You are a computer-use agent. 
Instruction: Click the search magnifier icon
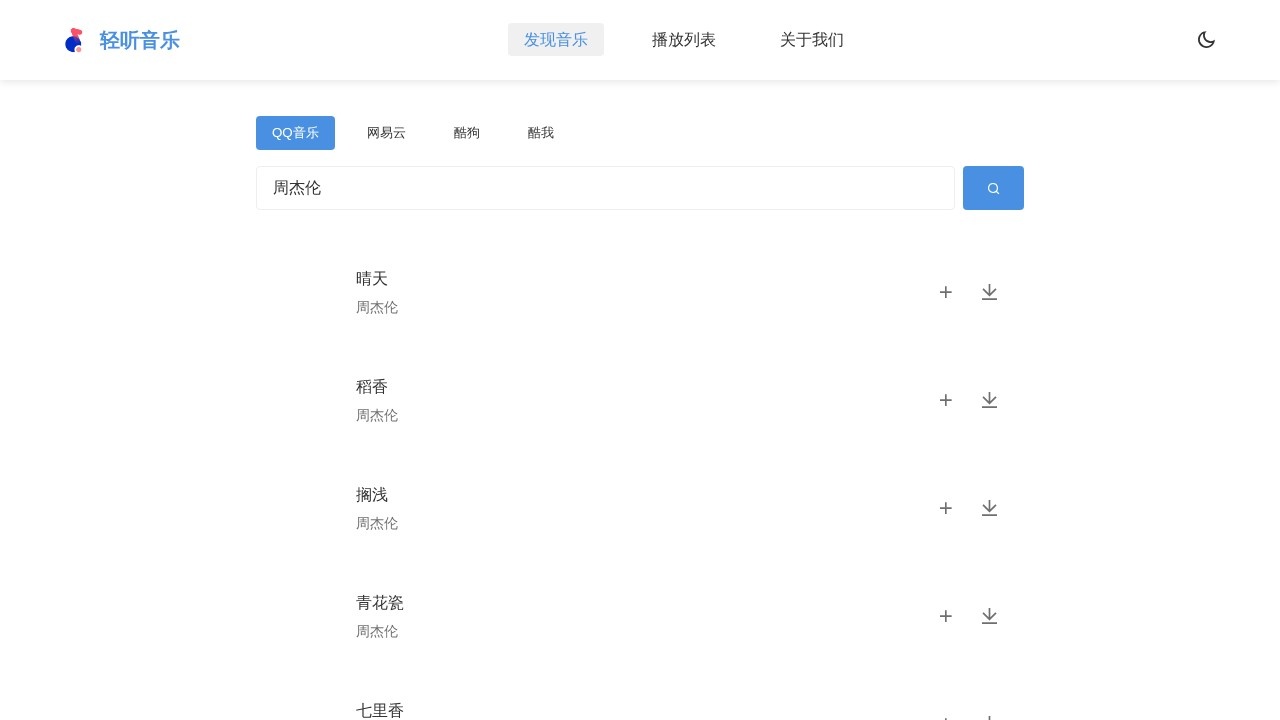click(x=993, y=188)
